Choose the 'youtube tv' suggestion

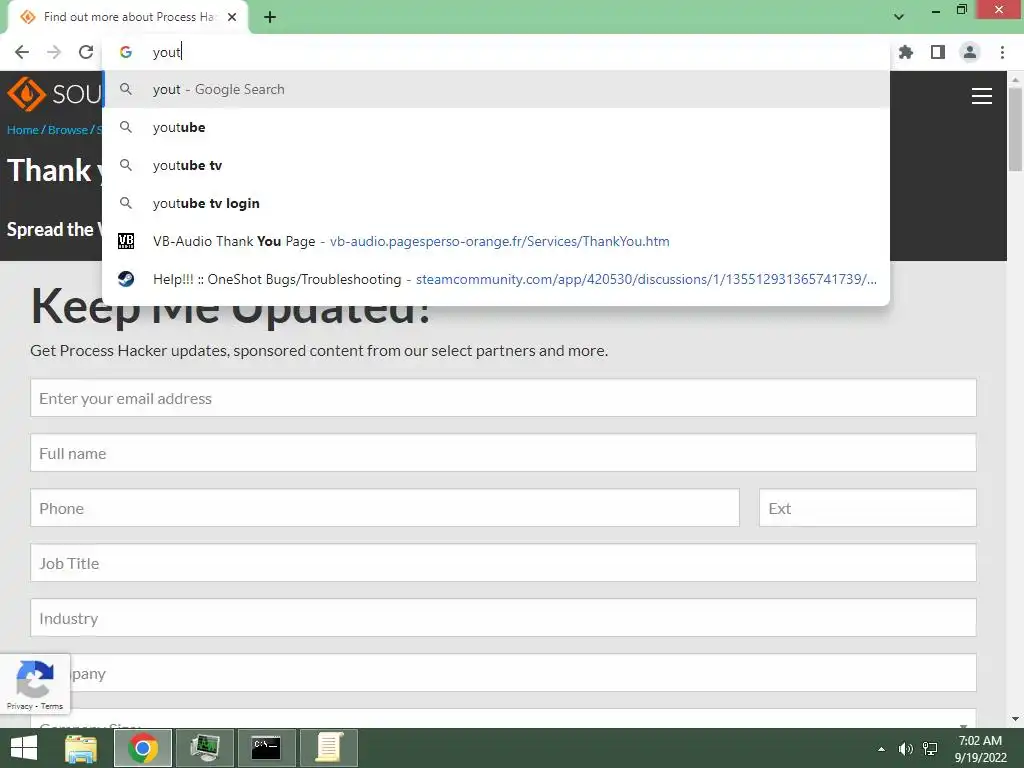[496, 165]
